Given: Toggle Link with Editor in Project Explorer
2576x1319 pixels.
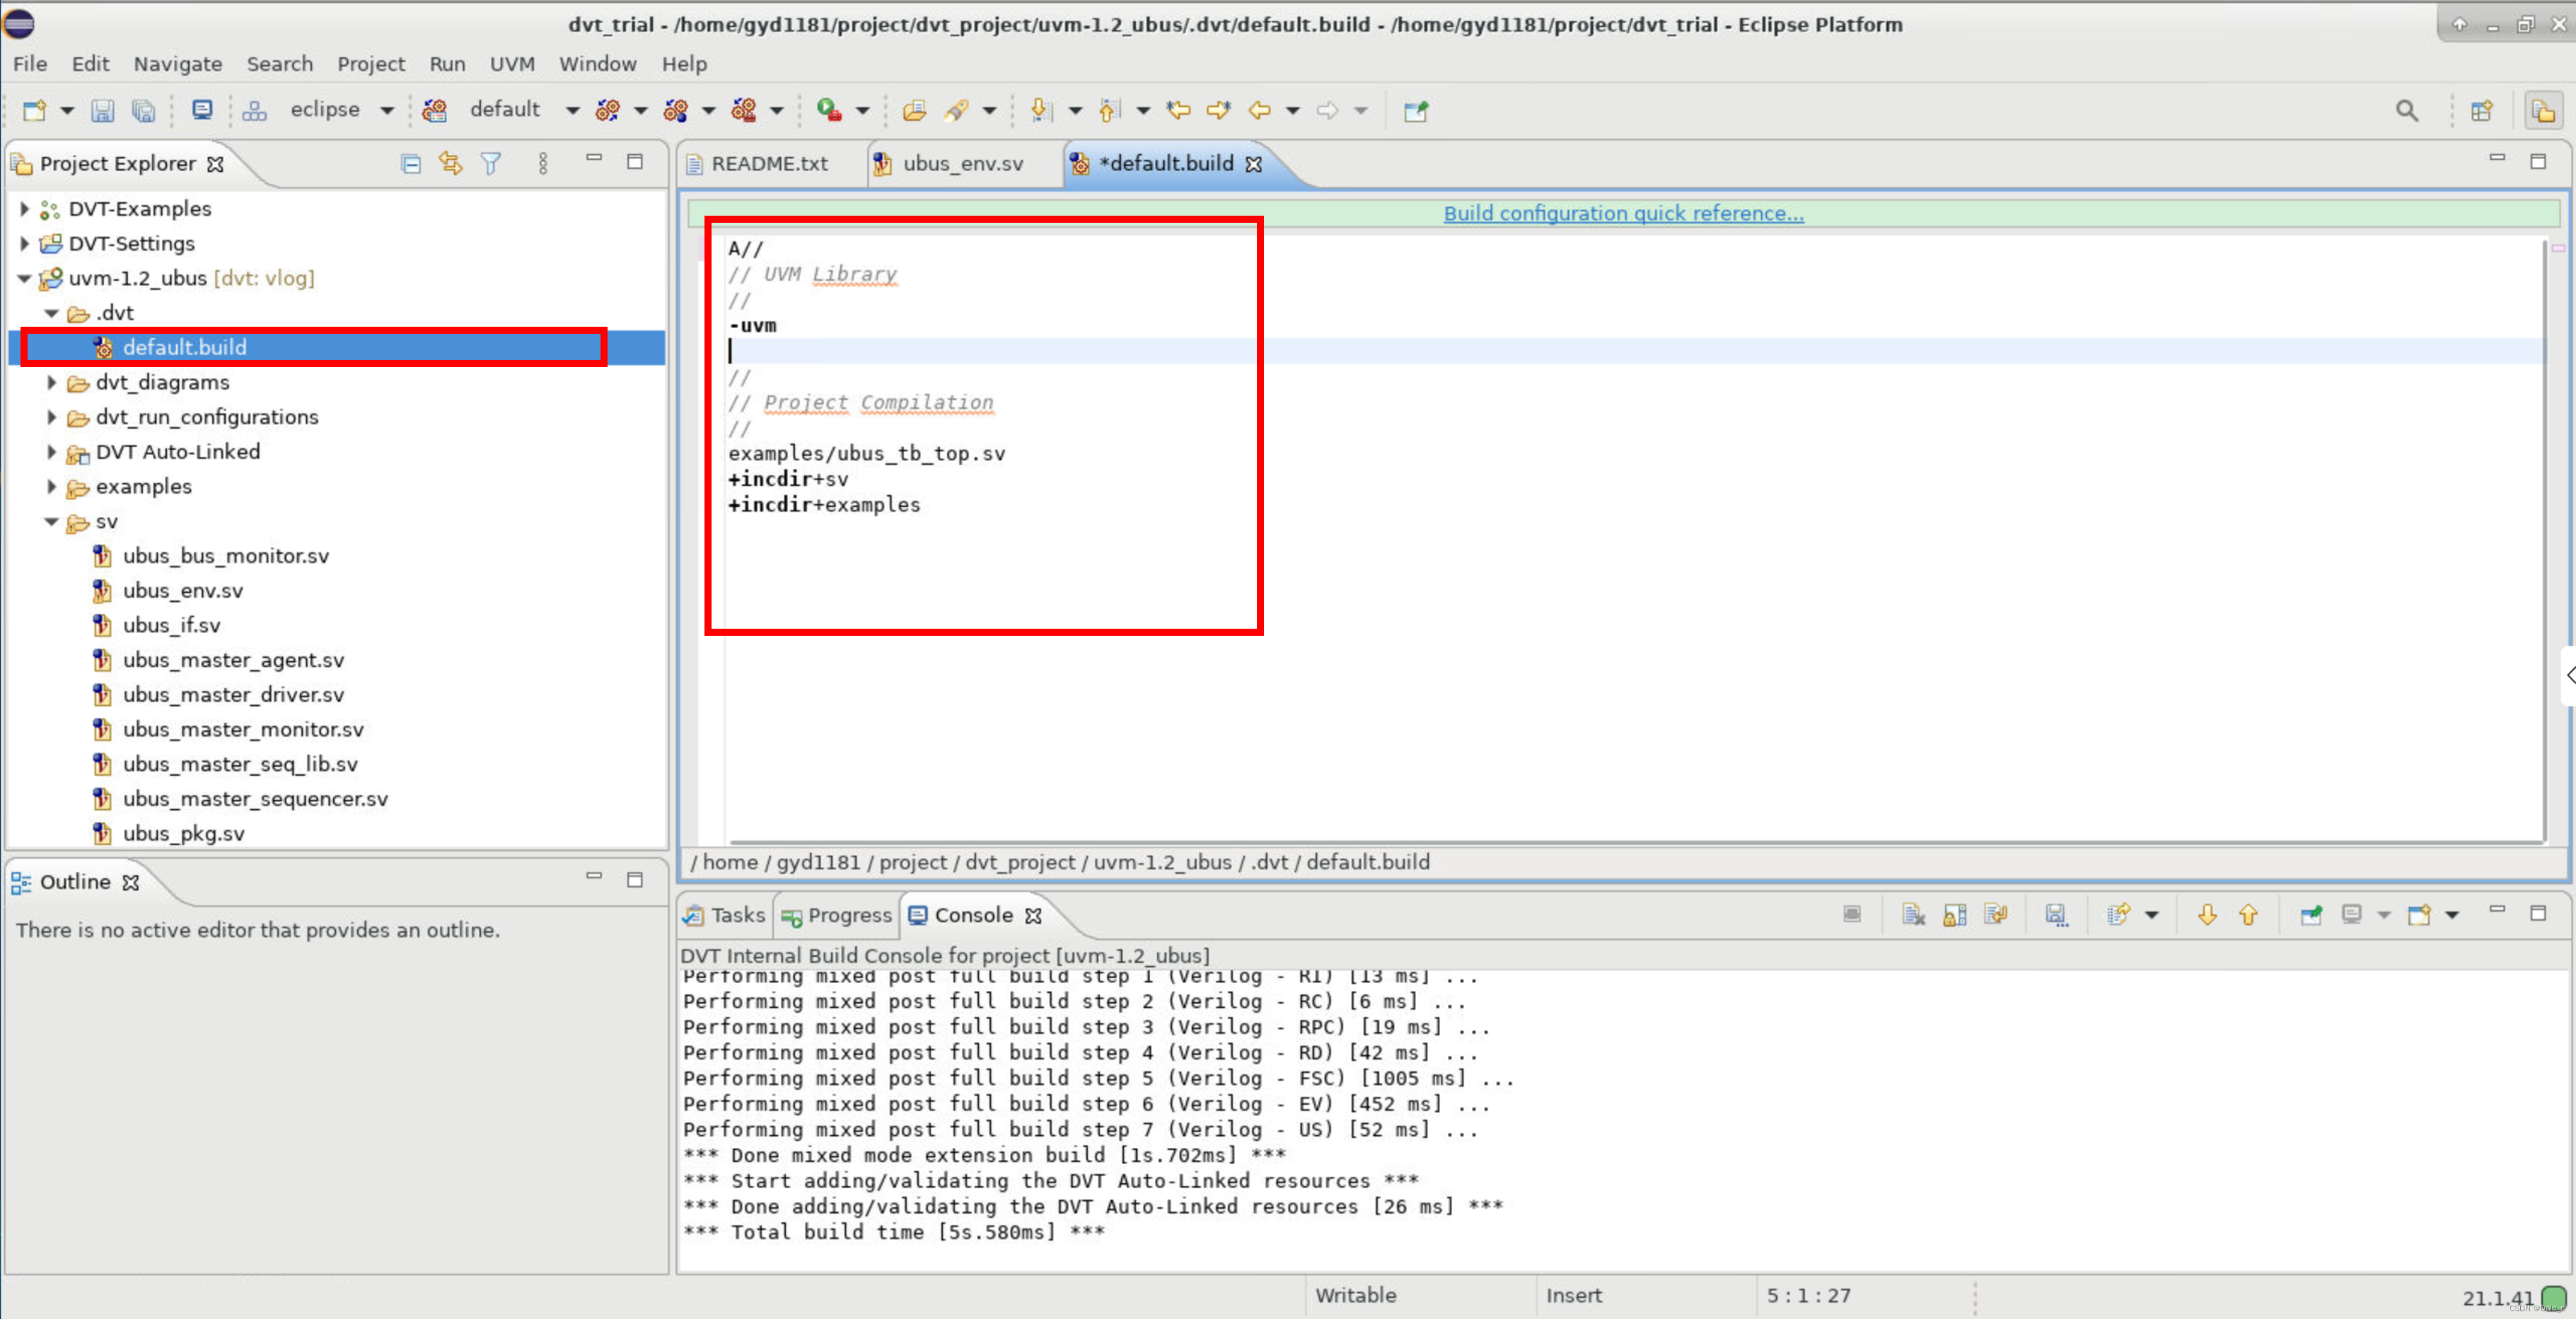Looking at the screenshot, I should point(450,163).
